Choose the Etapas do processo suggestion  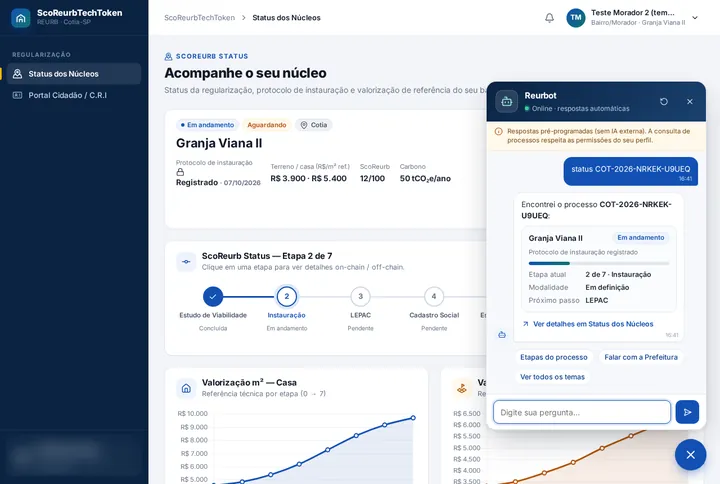[554, 357]
